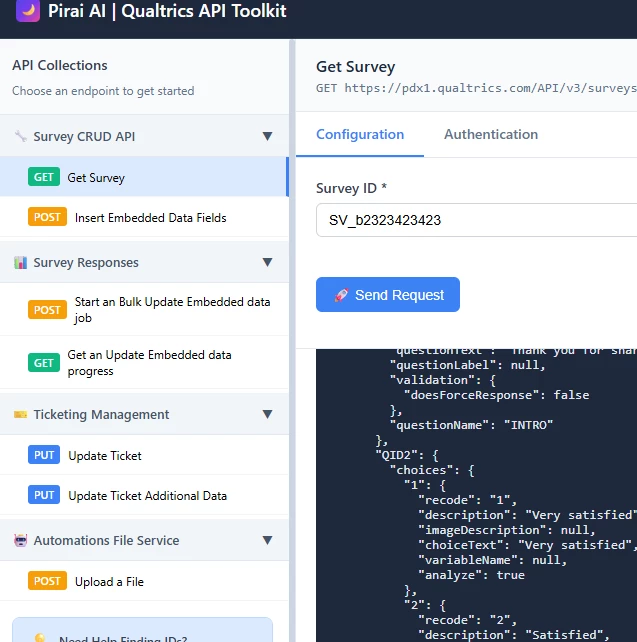Open Start an Bulk Update Embedded data job

click(x=144, y=310)
